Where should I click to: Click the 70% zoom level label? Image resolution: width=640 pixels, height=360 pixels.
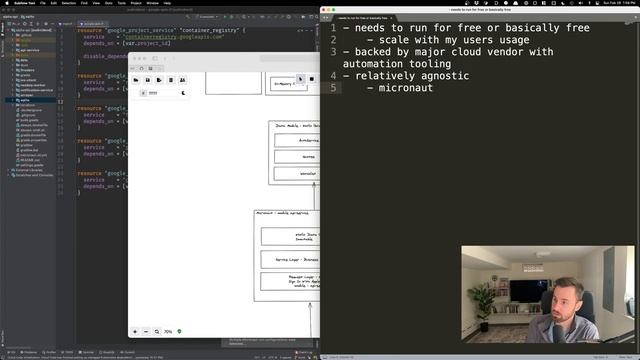coord(168,332)
